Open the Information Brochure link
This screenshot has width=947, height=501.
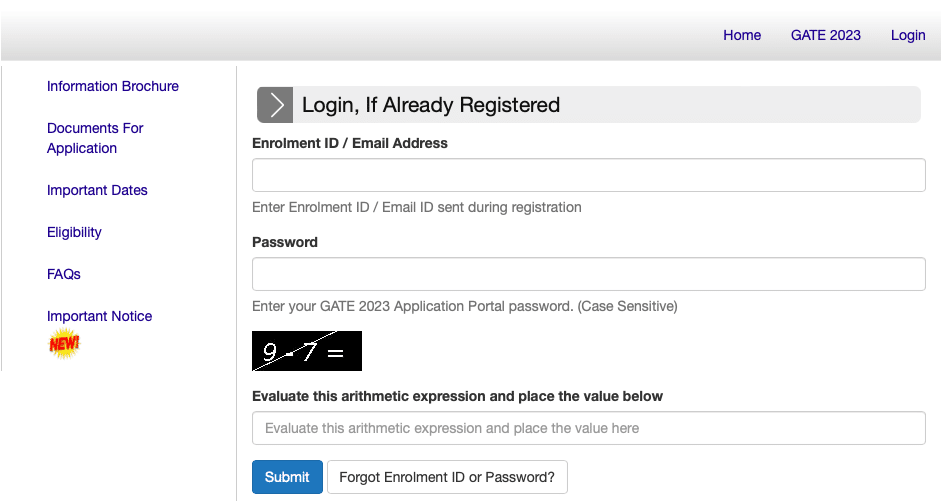click(x=113, y=86)
